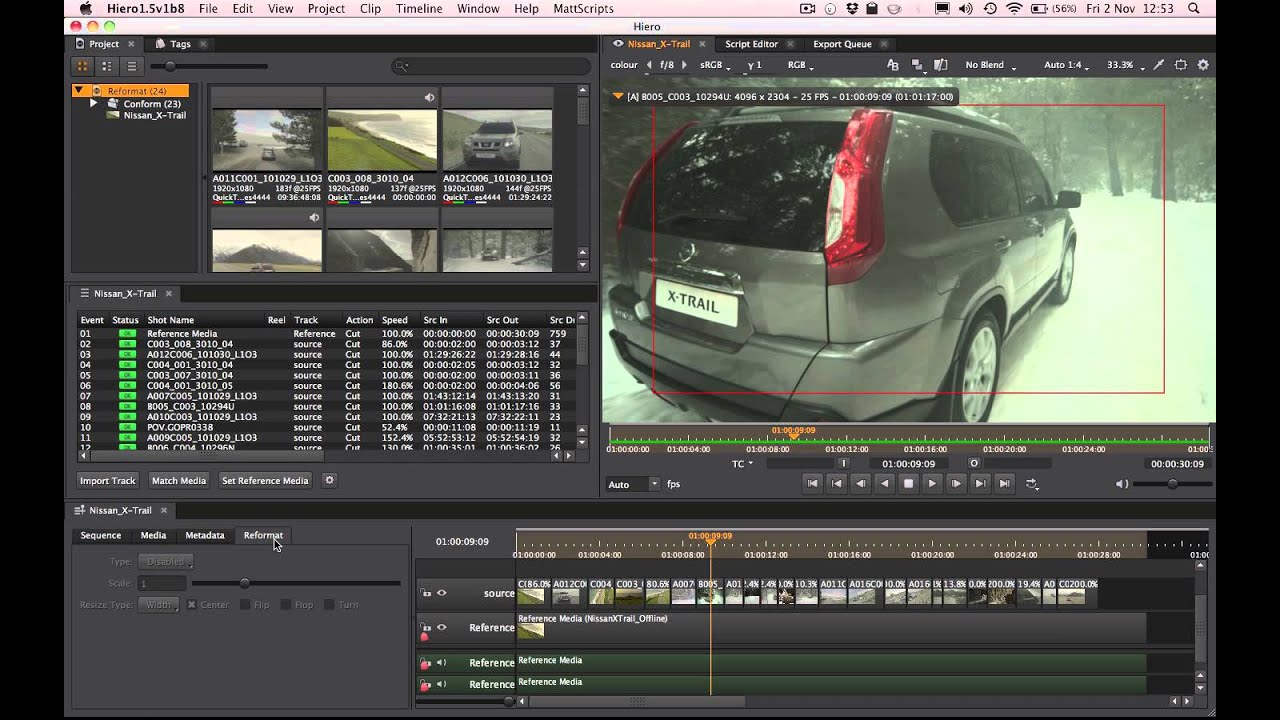Open the sRGB colourspace dropdown
Image resolution: width=1280 pixels, height=720 pixels.
(x=713, y=65)
